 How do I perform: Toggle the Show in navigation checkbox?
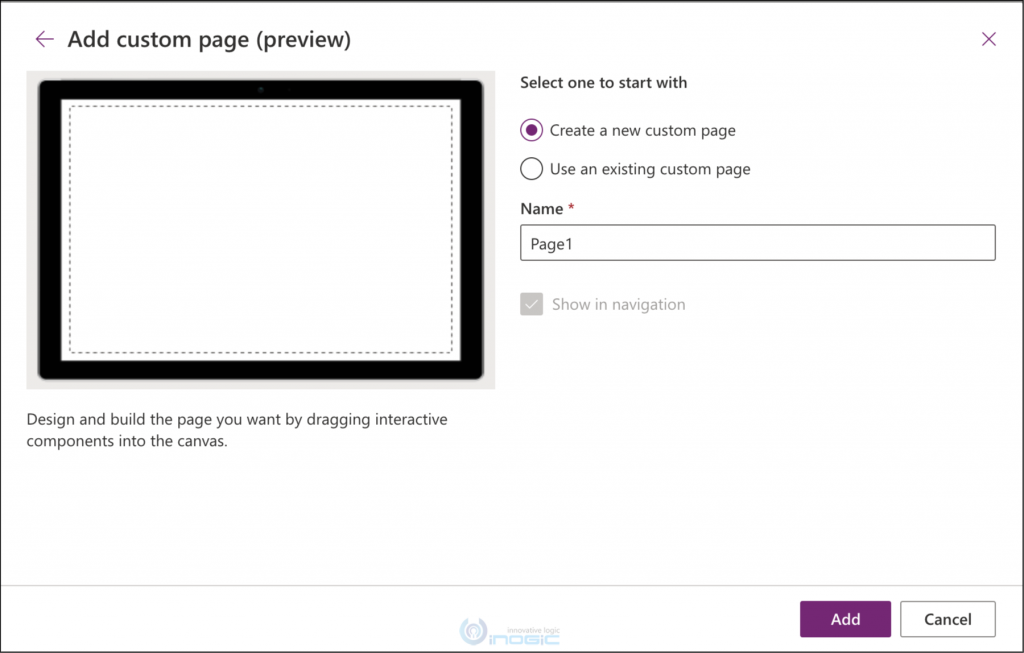click(531, 304)
